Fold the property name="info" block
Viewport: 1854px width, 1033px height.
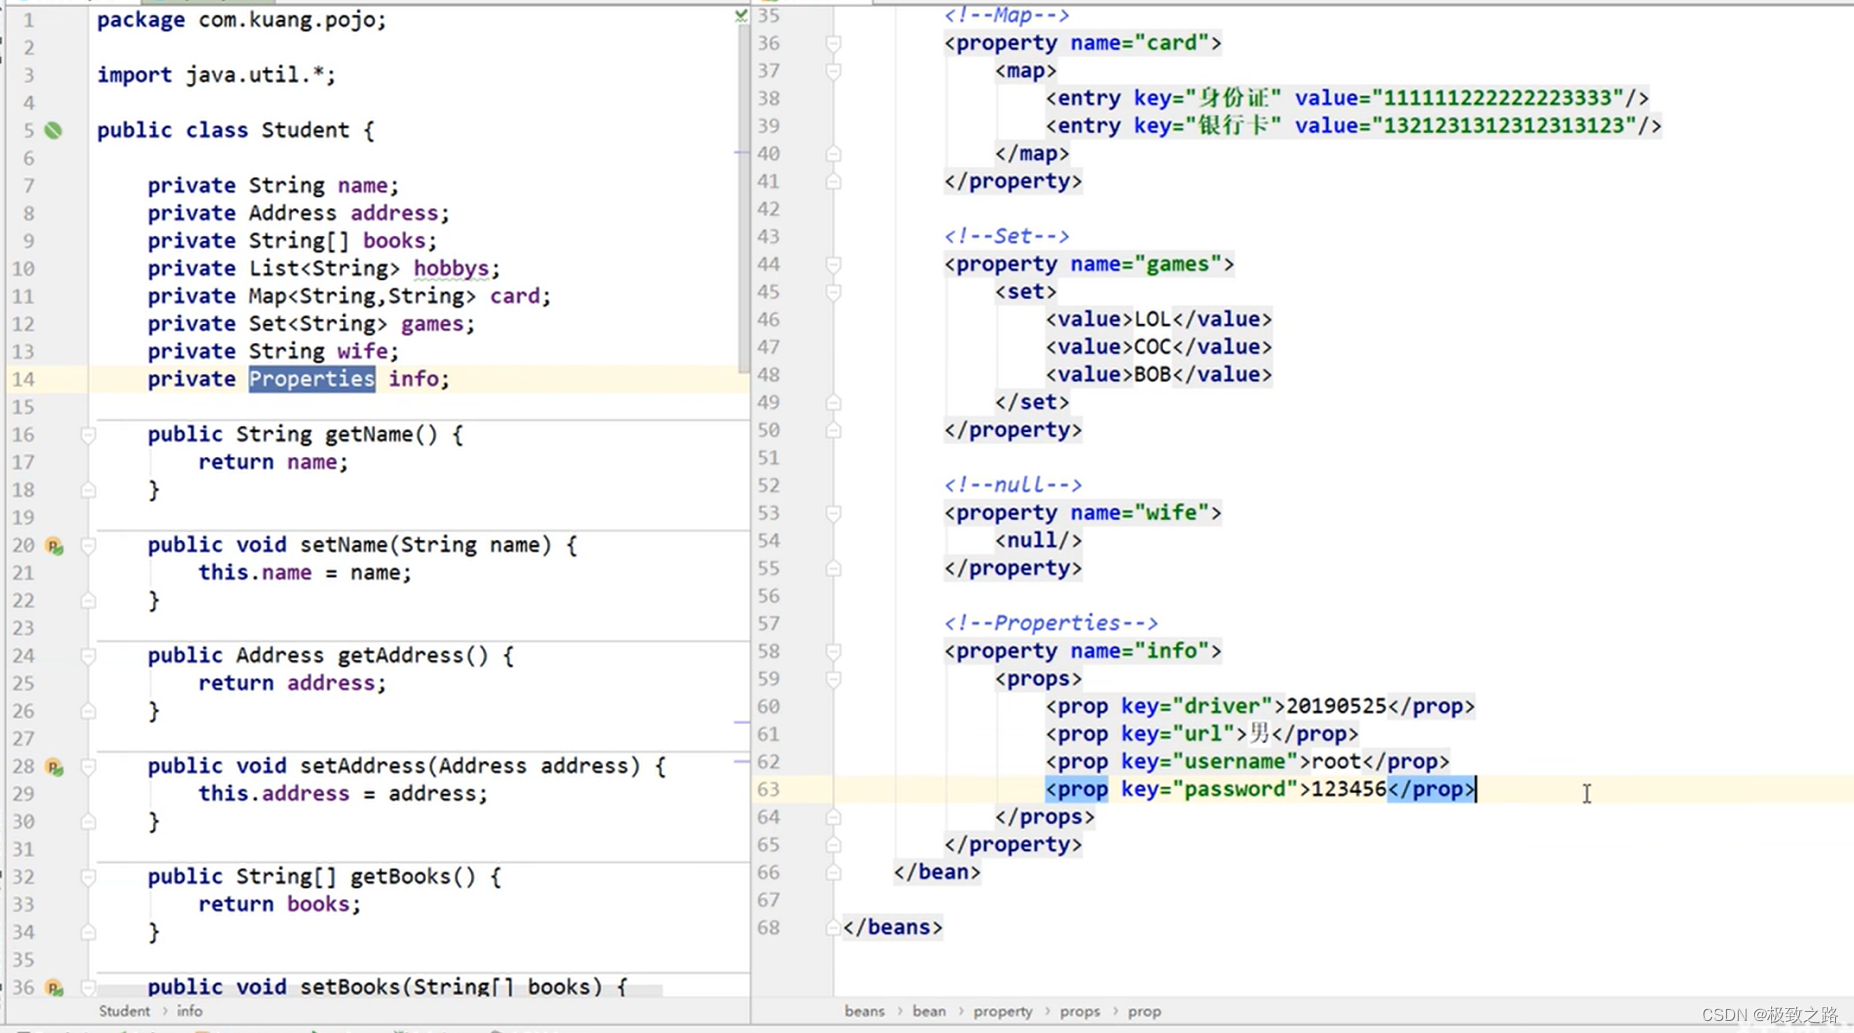[x=833, y=651]
